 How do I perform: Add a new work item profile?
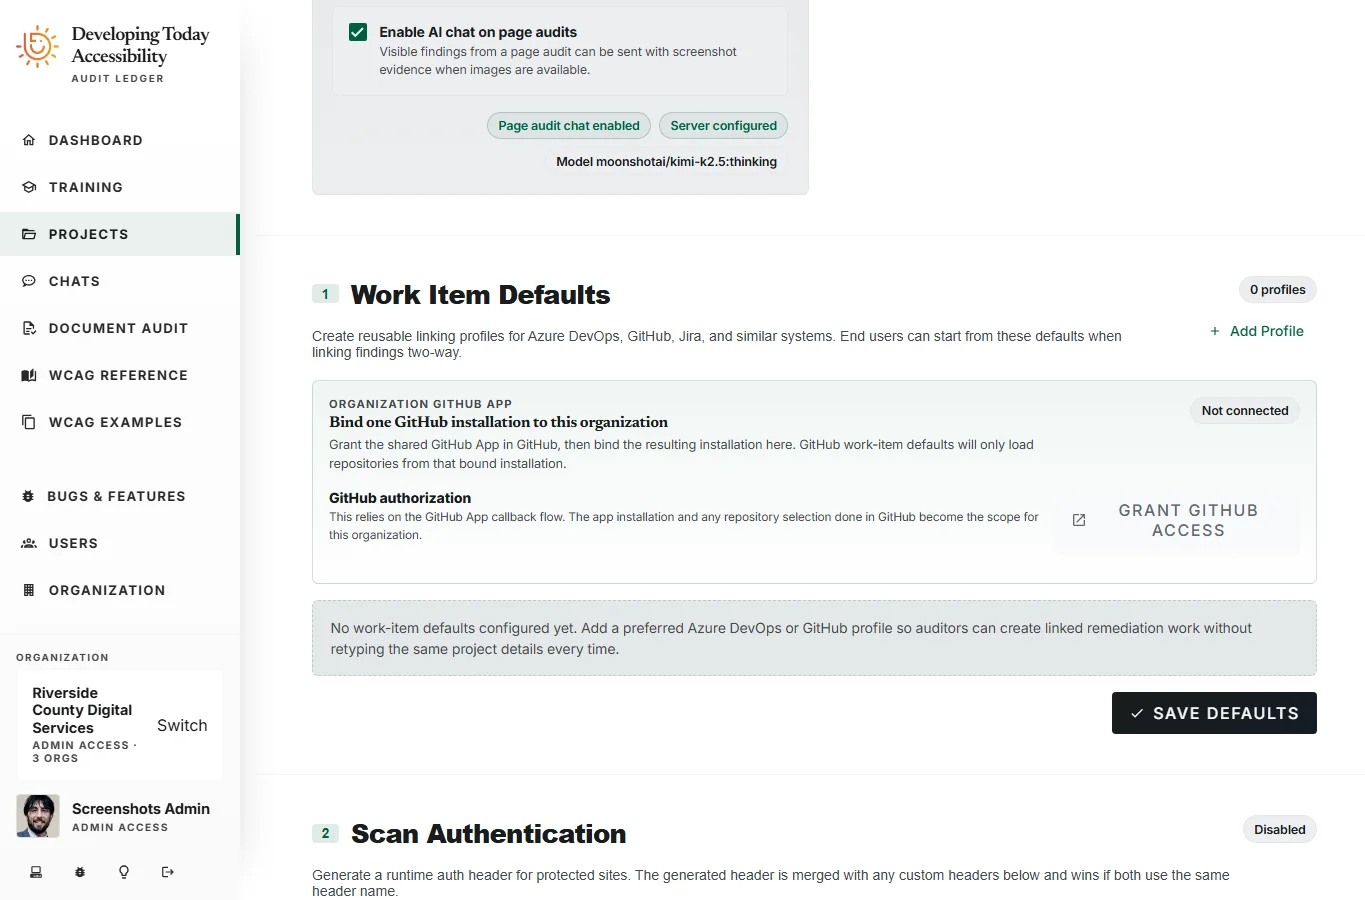pyautogui.click(x=1257, y=331)
